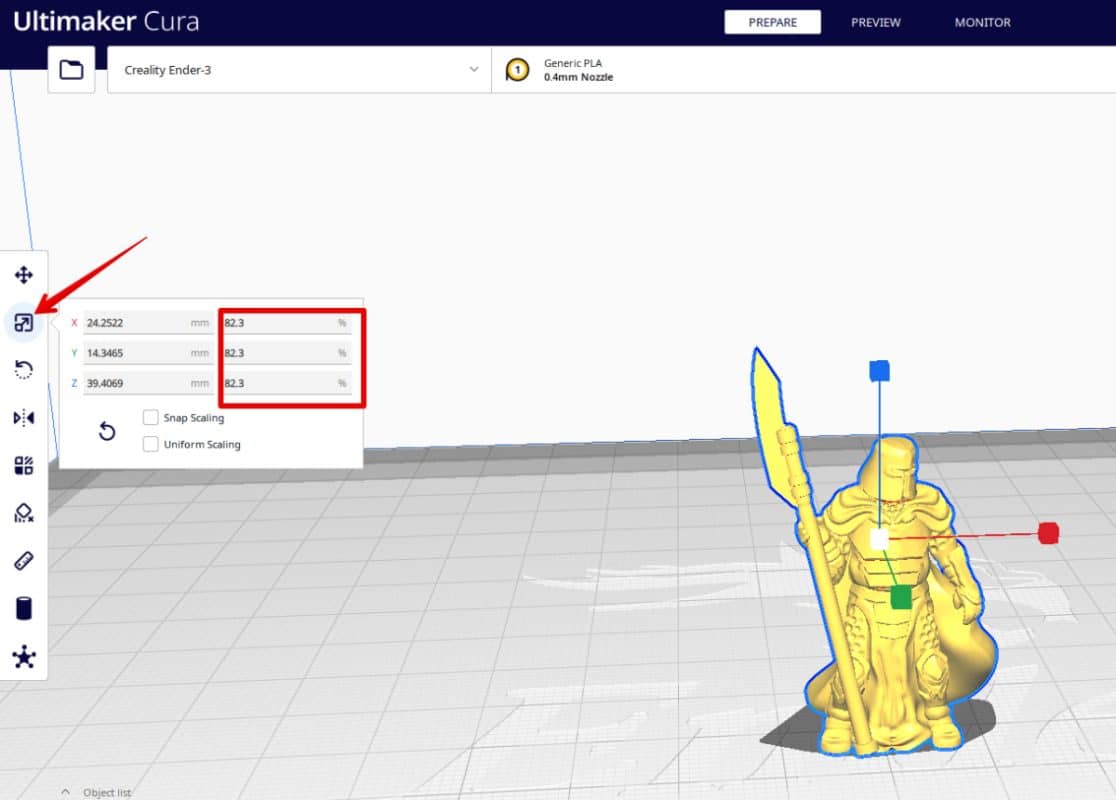Select the Rotate tool
Viewport: 1116px width, 800px height.
click(24, 370)
